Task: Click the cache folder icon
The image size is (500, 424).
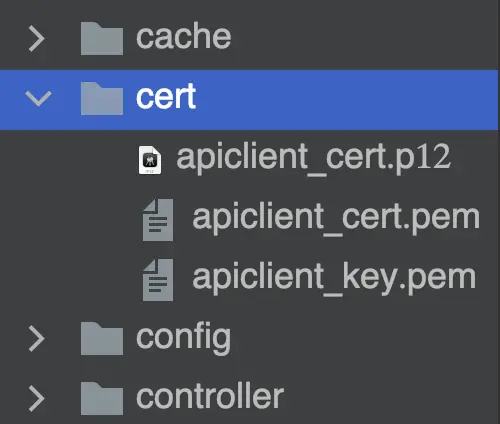Action: click(x=102, y=39)
